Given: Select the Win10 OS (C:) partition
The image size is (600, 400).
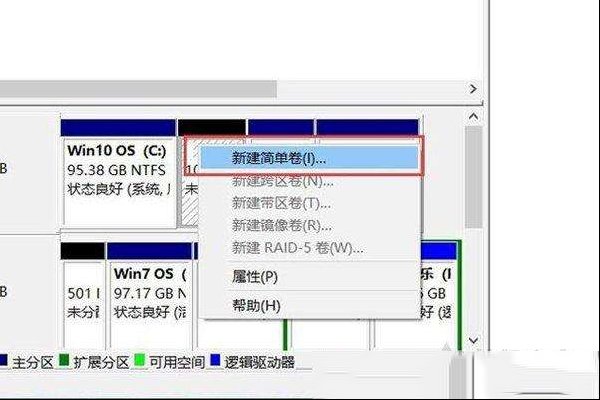Looking at the screenshot, I should tap(118, 173).
